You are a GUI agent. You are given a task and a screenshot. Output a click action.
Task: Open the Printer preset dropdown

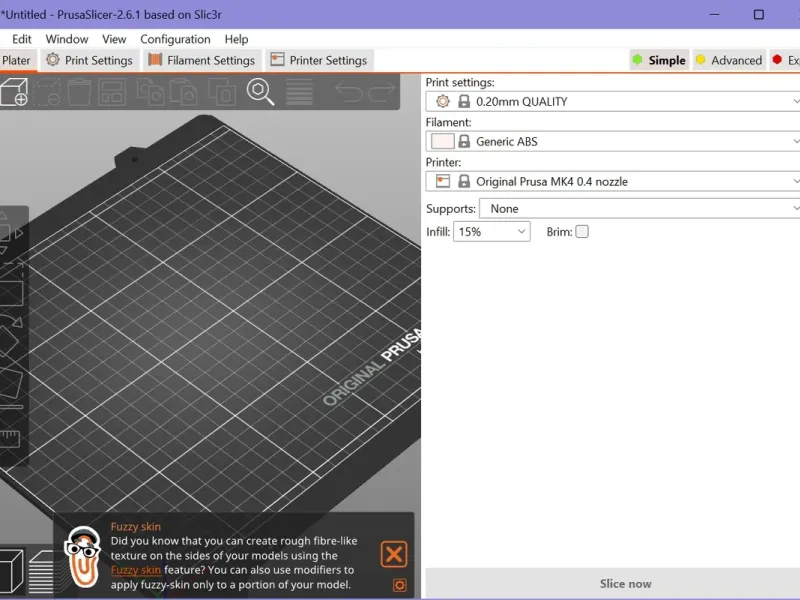click(613, 181)
